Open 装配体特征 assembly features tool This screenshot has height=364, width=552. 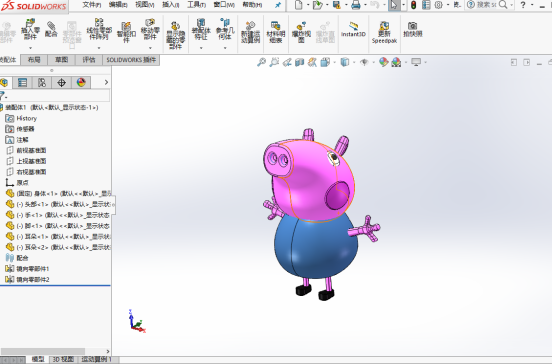click(x=201, y=30)
